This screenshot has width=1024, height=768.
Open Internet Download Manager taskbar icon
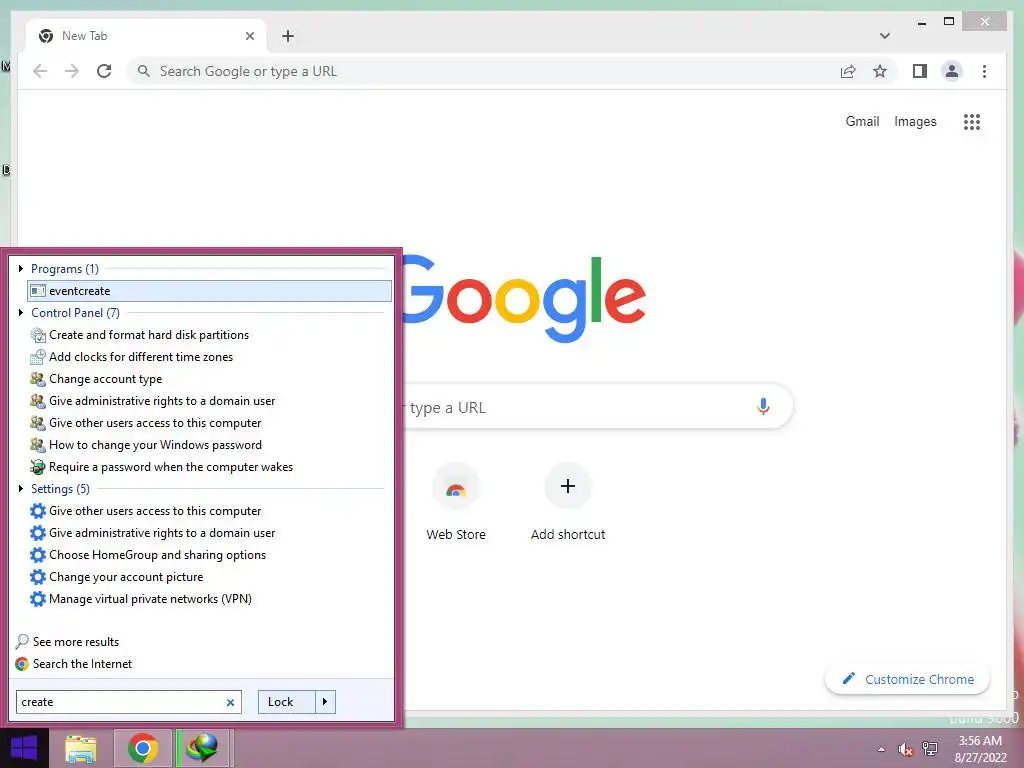click(x=202, y=748)
